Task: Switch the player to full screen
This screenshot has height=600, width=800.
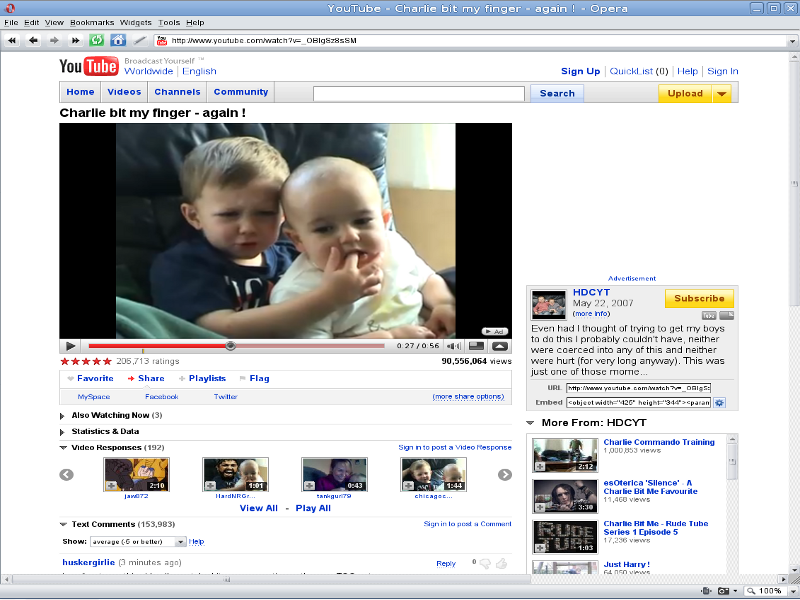Action: click(477, 346)
